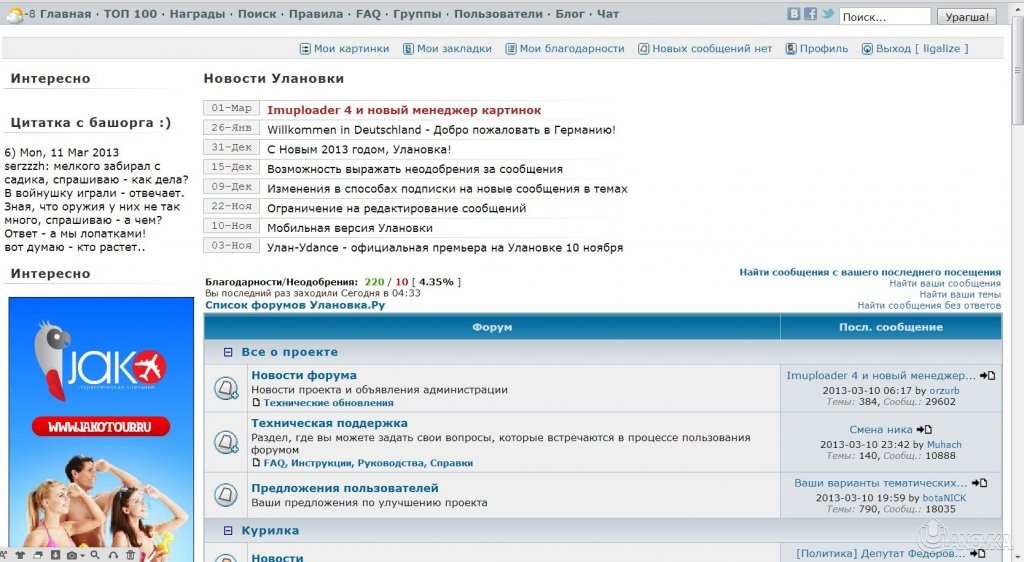Click the trash icon in bottom toolbar

click(x=131, y=555)
